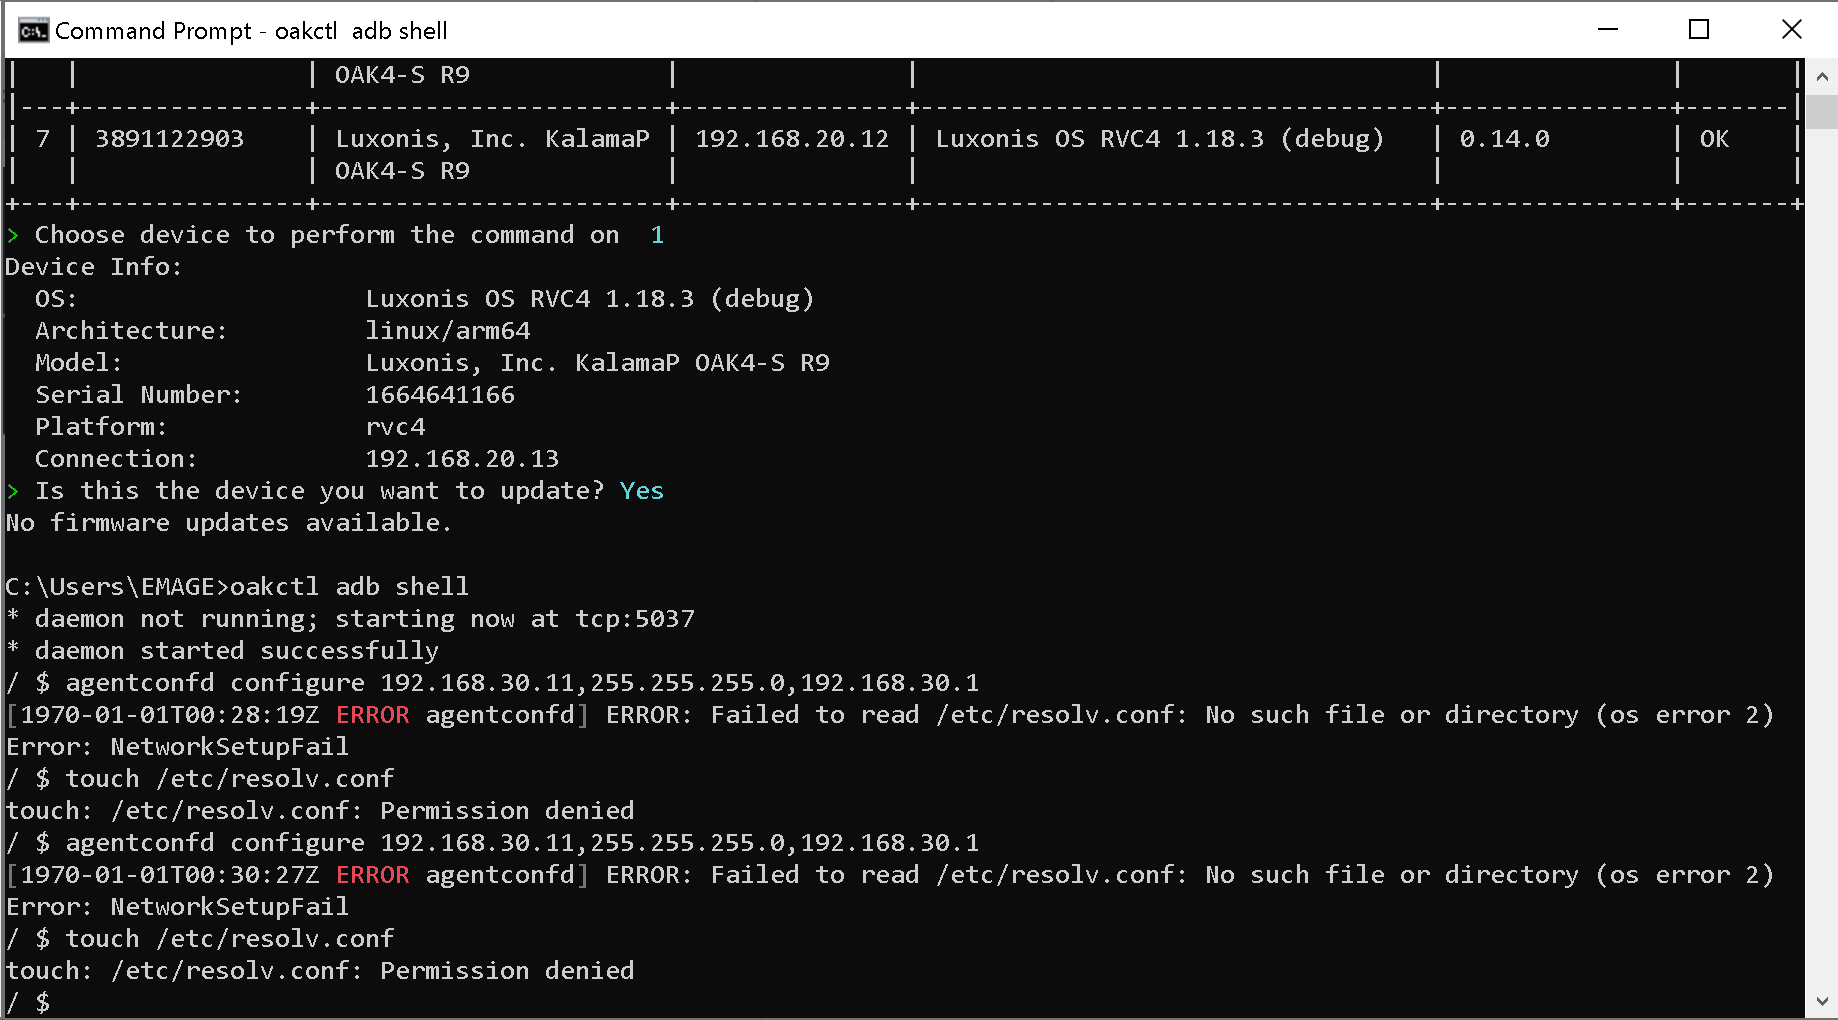Close the Command Prompt window
This screenshot has width=1838, height=1020.
(1791, 30)
